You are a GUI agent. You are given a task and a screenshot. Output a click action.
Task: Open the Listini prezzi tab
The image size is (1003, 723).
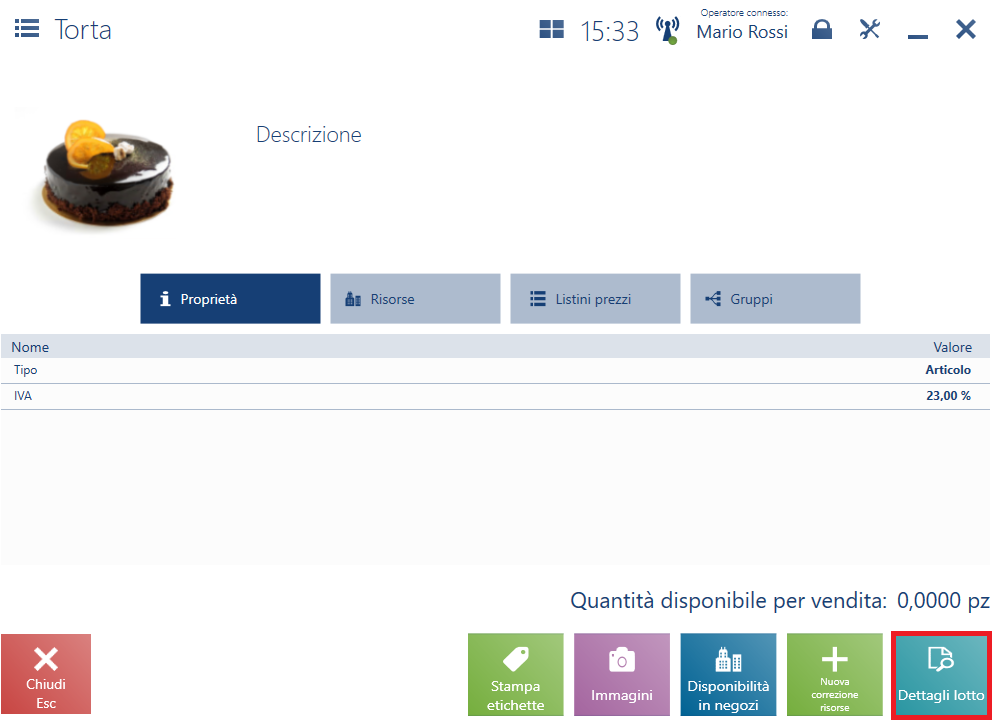(x=595, y=299)
